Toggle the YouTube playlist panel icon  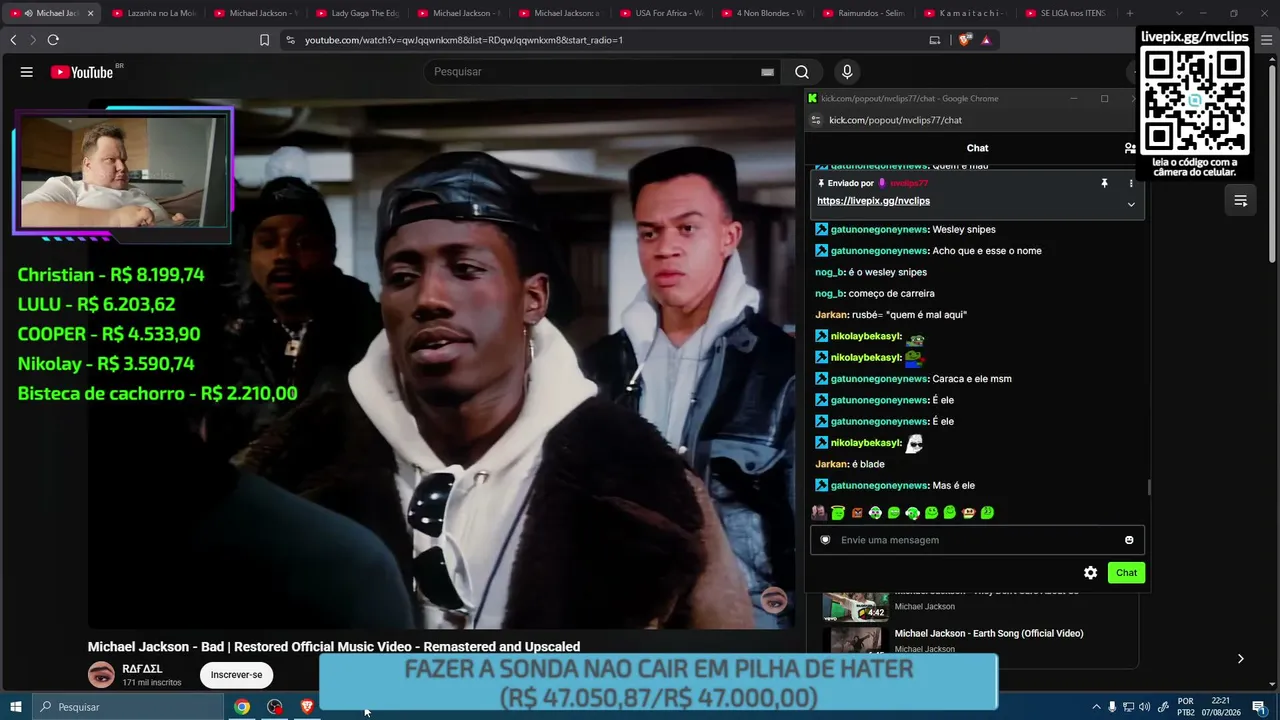coord(1240,201)
